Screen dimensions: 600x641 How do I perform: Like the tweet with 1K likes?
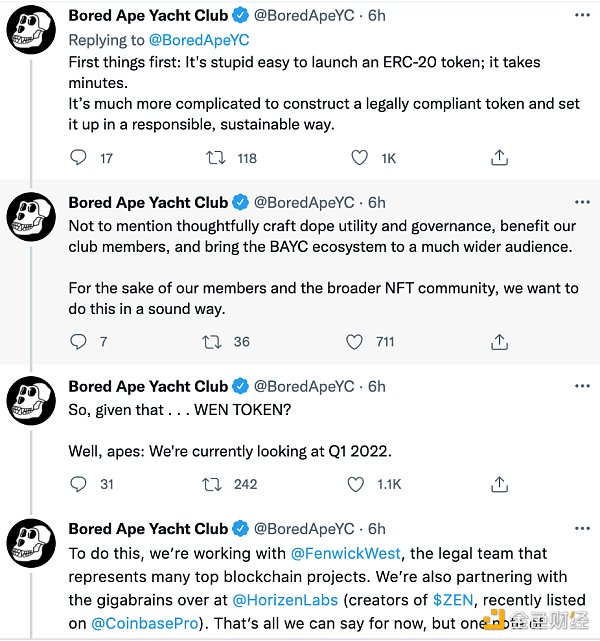click(x=360, y=157)
